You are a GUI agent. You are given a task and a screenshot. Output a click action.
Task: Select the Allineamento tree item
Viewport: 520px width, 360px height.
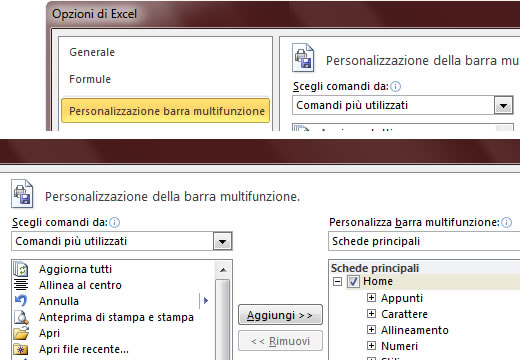coord(415,330)
